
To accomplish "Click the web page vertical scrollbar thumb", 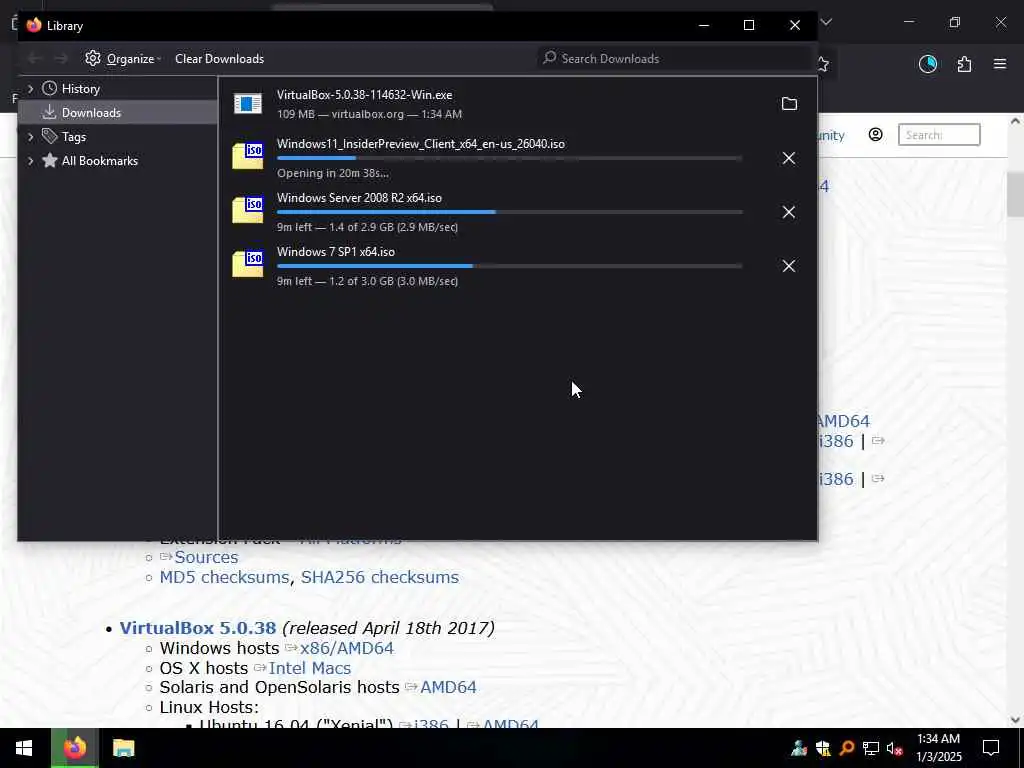I will point(1015,195).
